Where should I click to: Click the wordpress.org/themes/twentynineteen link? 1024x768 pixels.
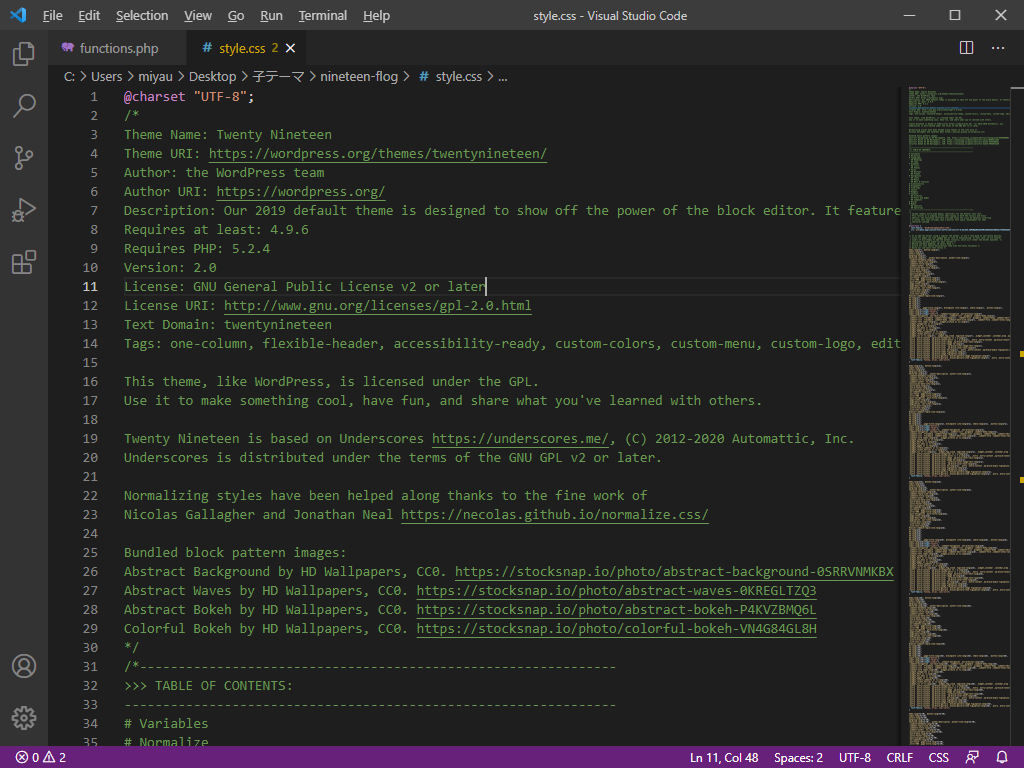point(377,153)
